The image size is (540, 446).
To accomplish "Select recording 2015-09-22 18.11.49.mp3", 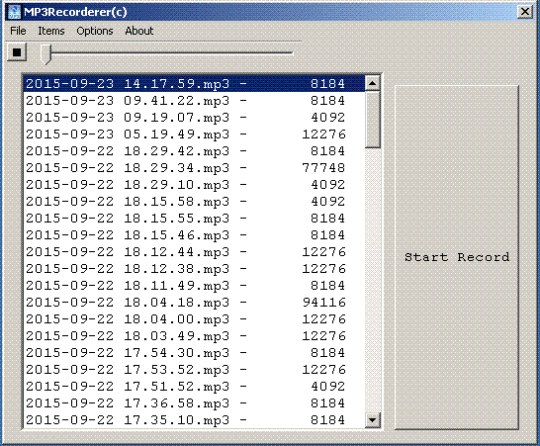I will tap(195, 286).
